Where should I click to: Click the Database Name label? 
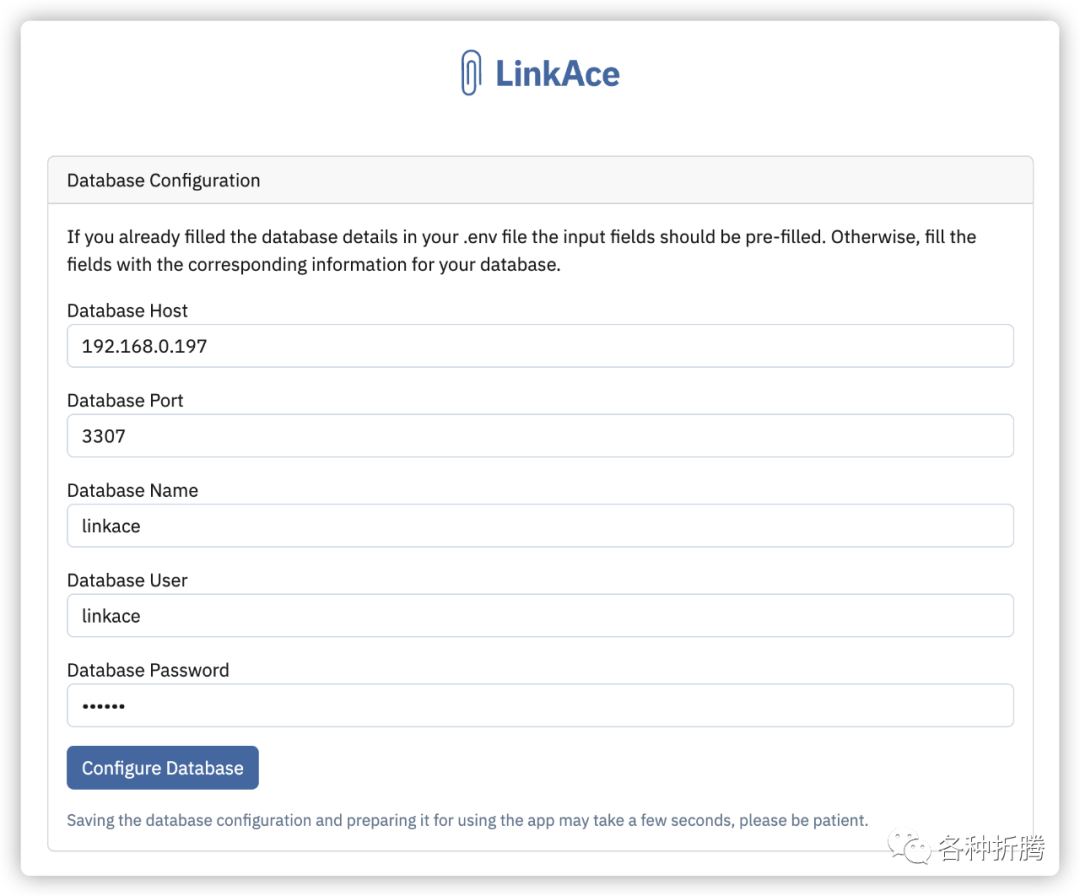click(132, 490)
